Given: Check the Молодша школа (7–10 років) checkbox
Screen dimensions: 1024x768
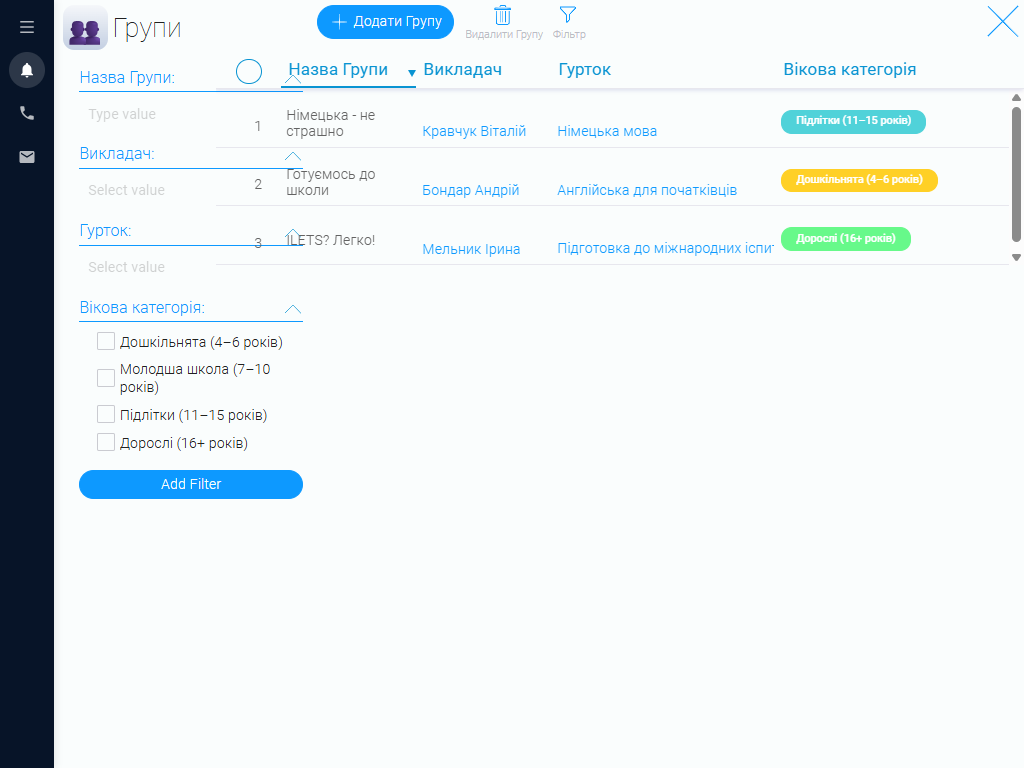Looking at the screenshot, I should pos(106,378).
